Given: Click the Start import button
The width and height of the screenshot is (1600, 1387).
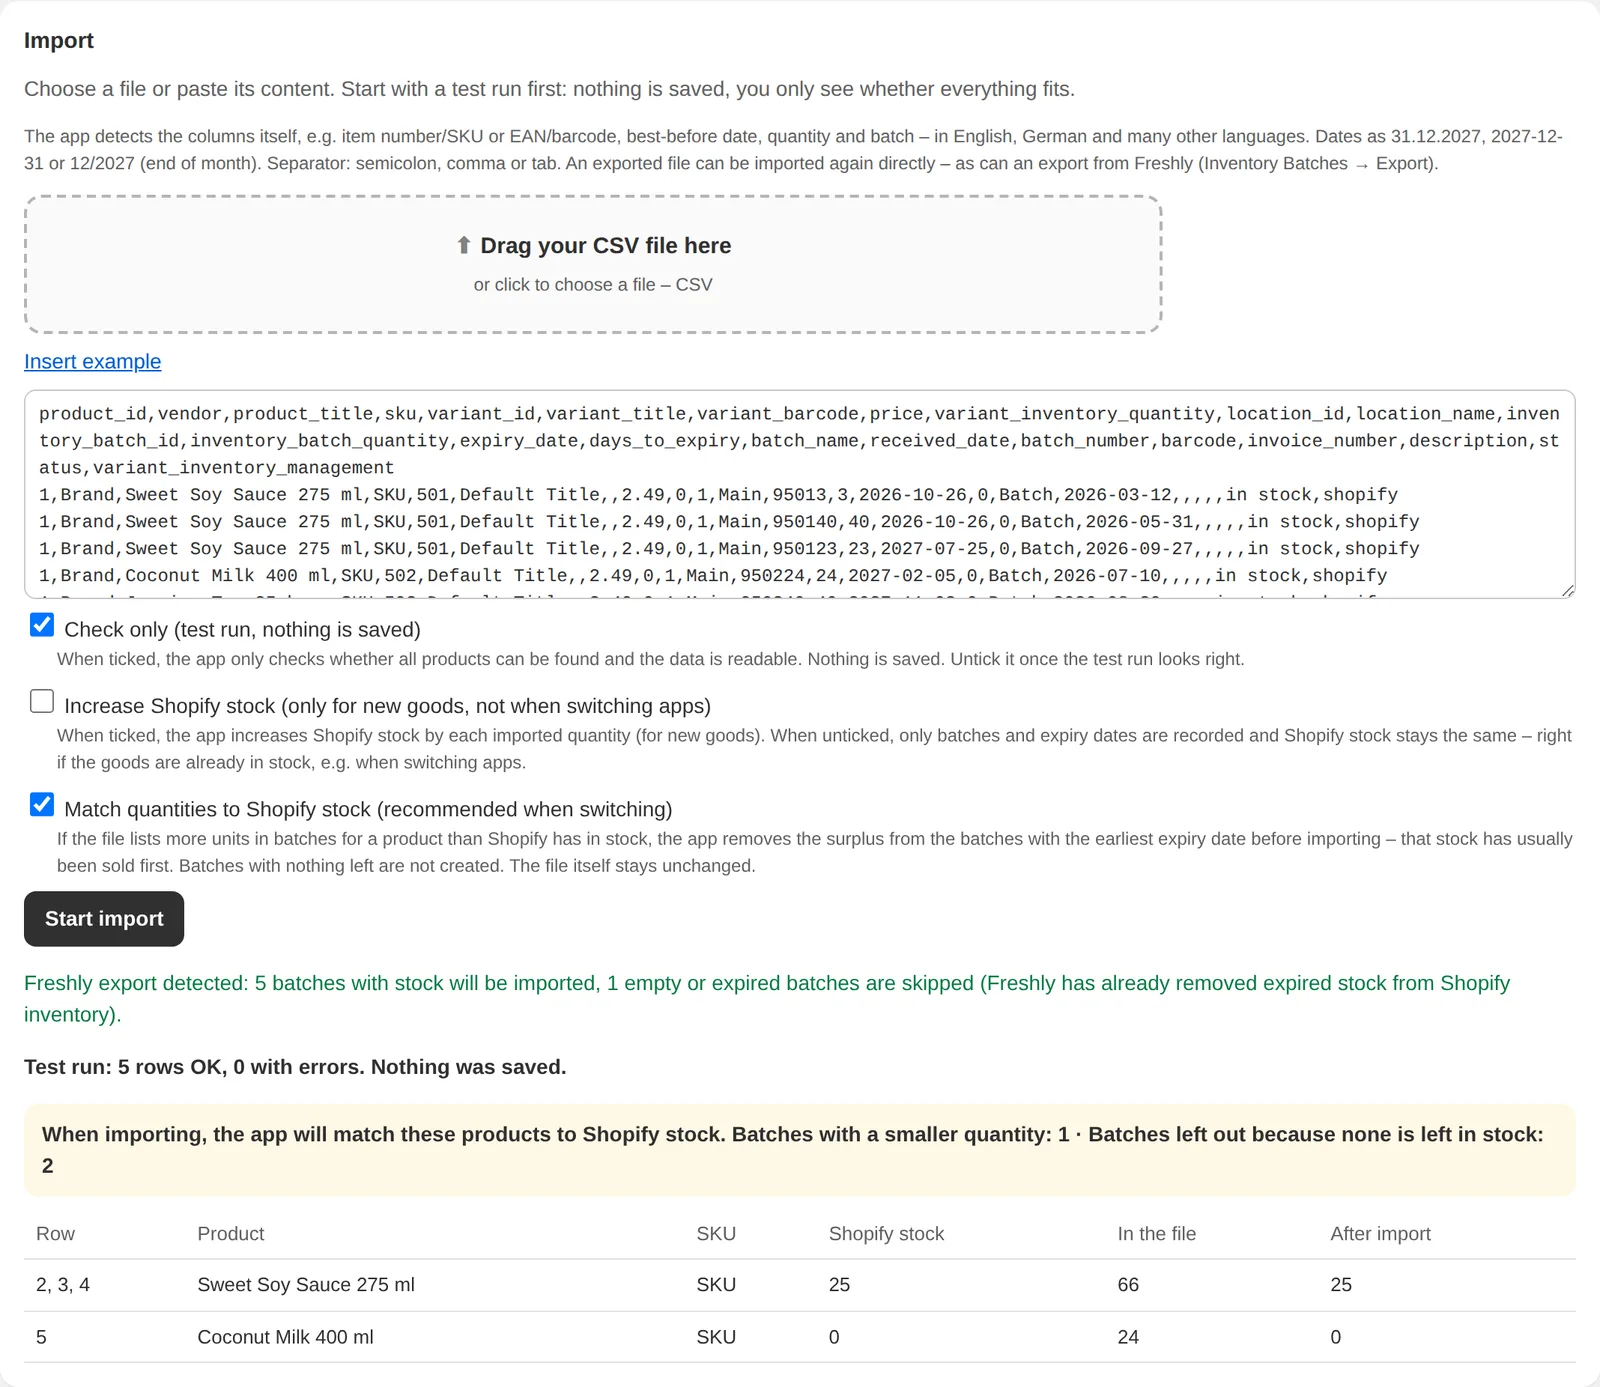Looking at the screenshot, I should 104,918.
